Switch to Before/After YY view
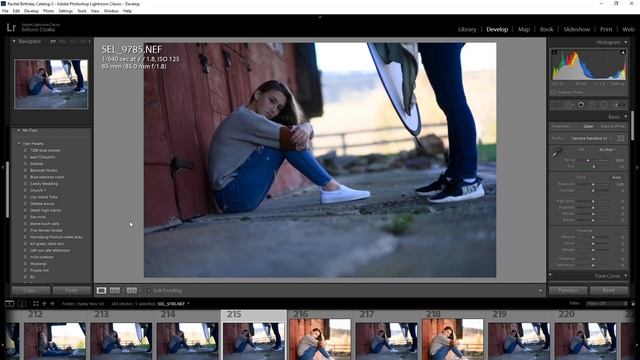Viewport: 640px width, 360px height. [132, 291]
